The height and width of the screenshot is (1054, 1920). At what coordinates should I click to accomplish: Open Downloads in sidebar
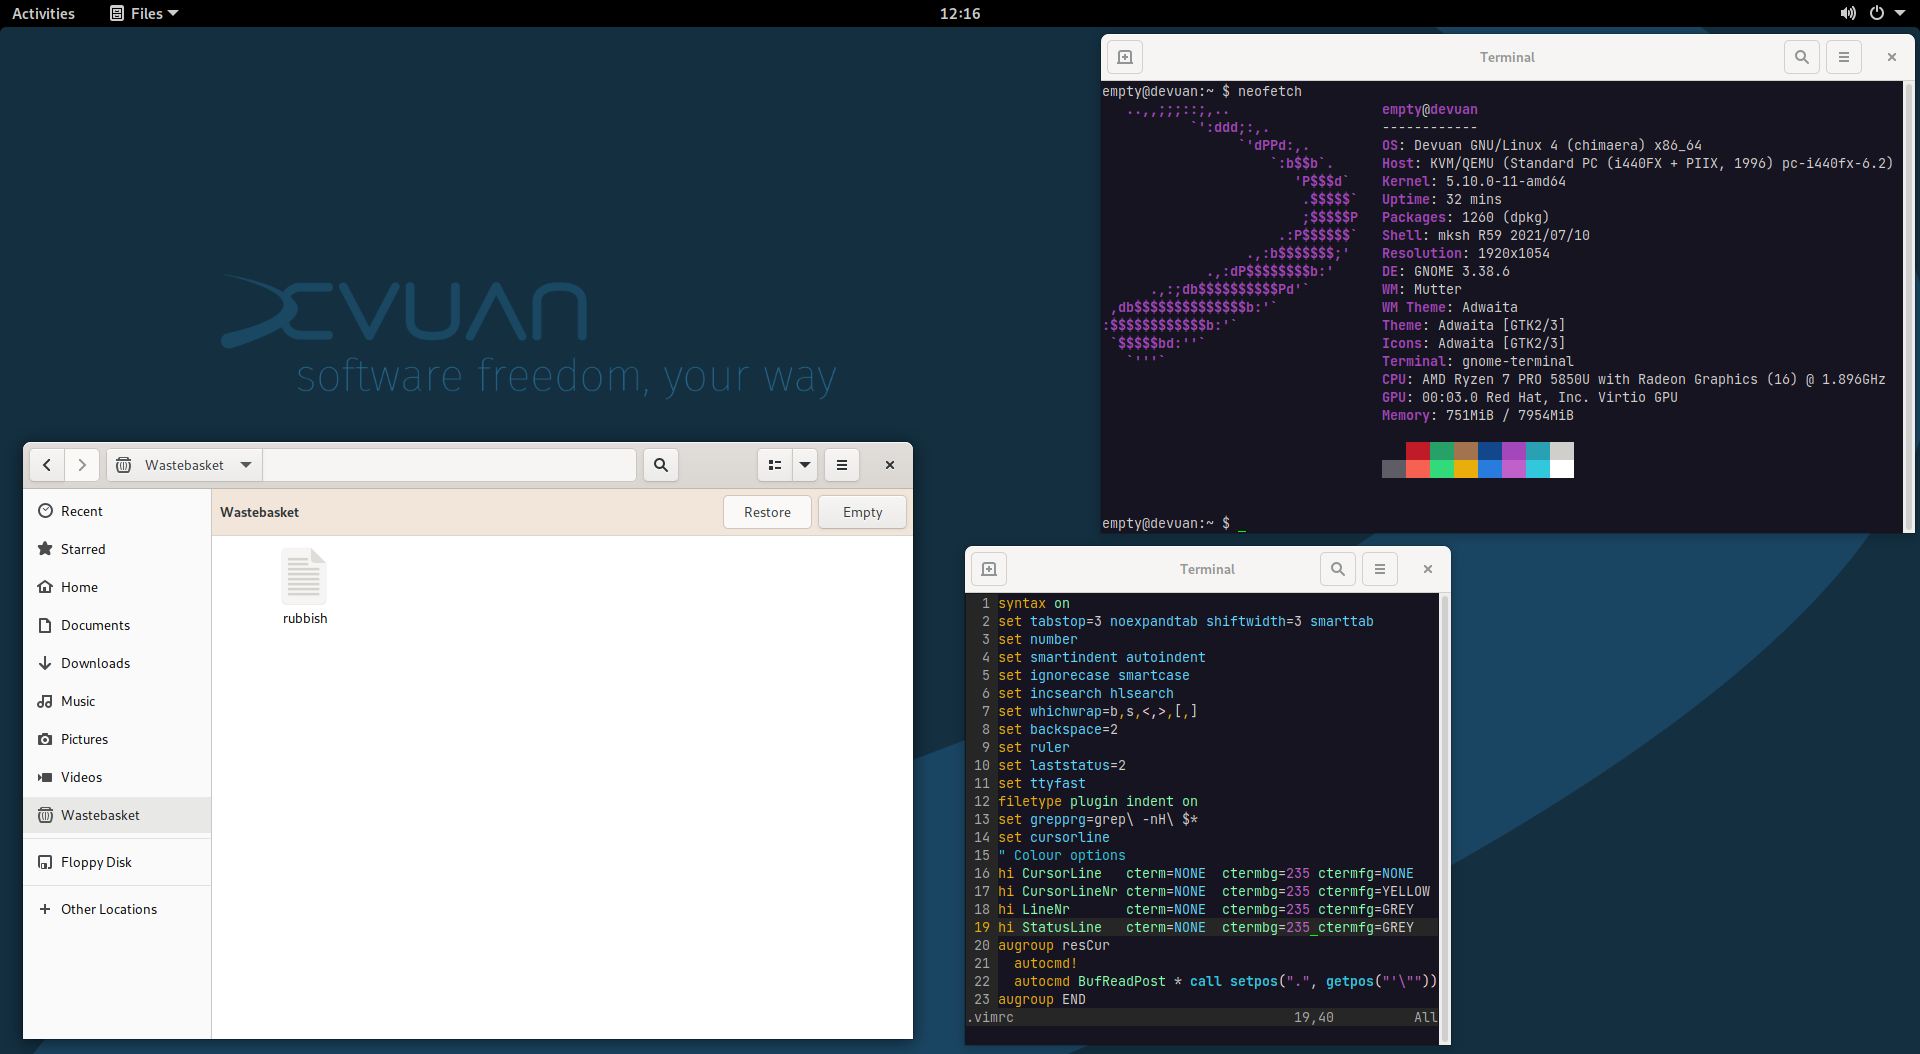click(x=117, y=663)
